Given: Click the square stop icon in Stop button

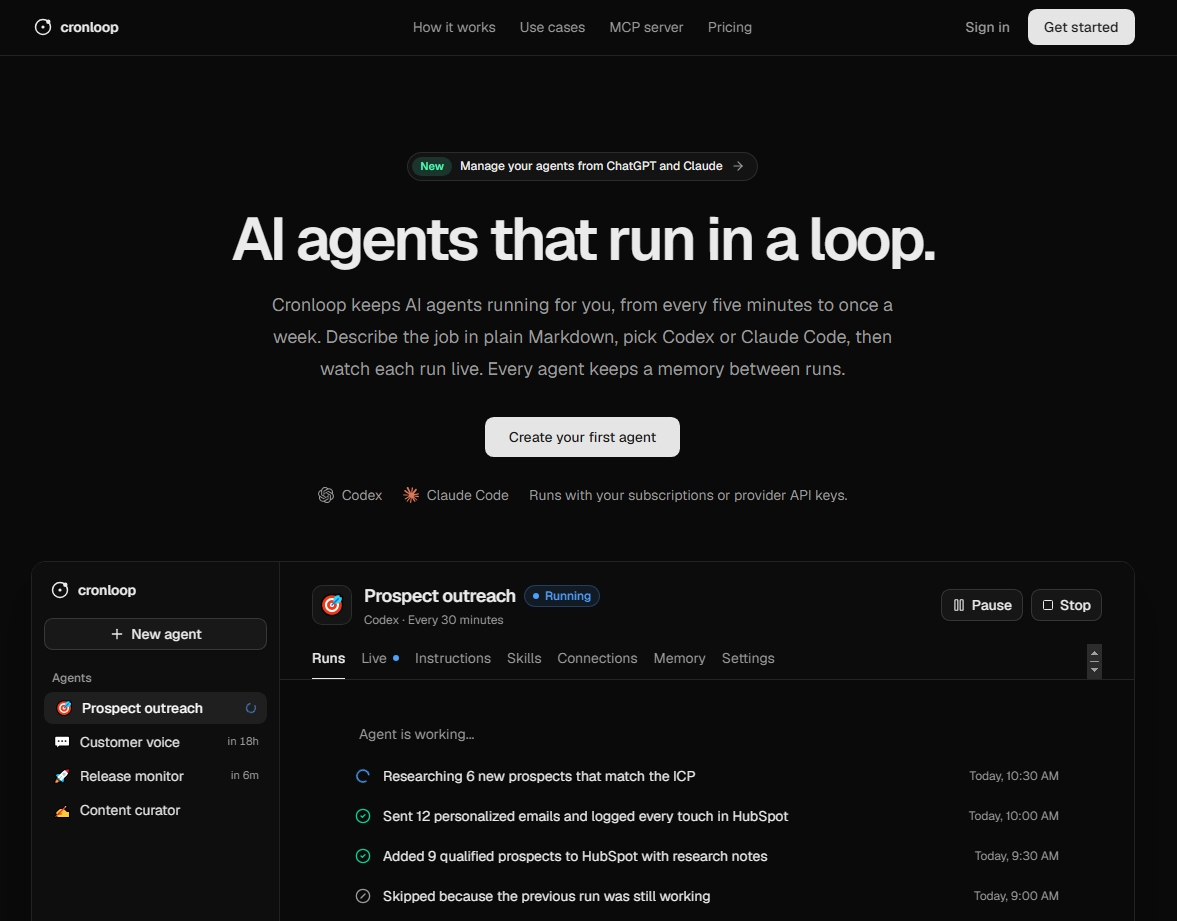Looking at the screenshot, I should pyautogui.click(x=1048, y=605).
